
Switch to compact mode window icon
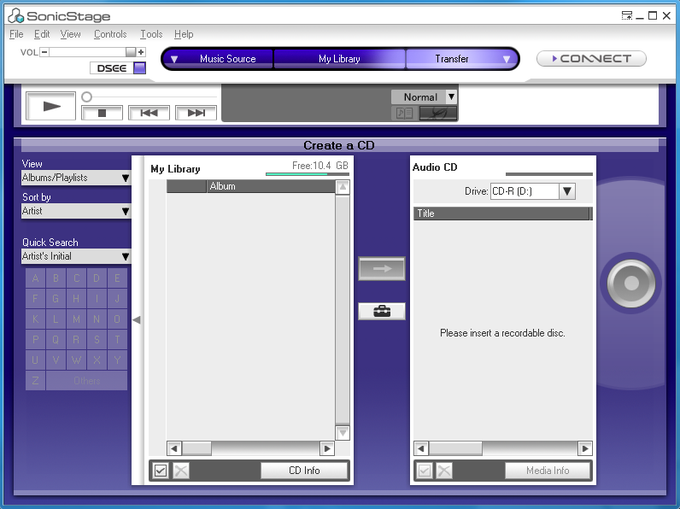tap(627, 16)
